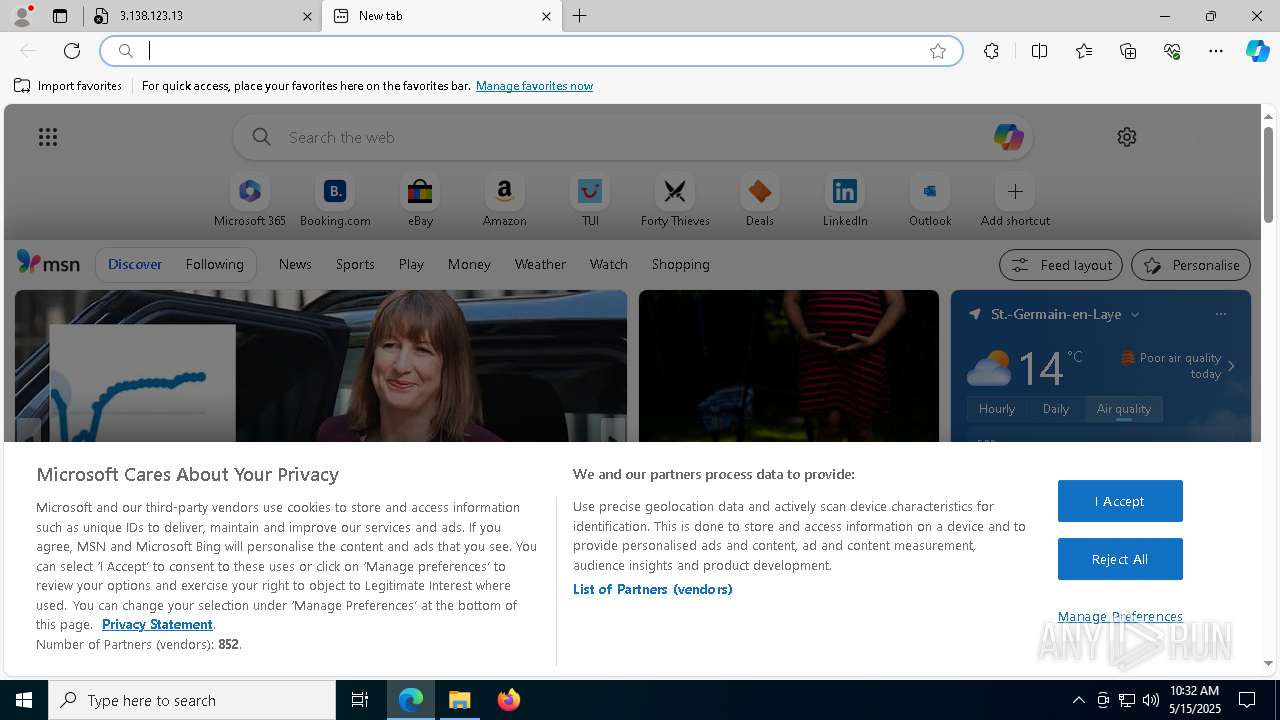
Task: Expand Poor air quality today arrow
Action: pos(1231,366)
